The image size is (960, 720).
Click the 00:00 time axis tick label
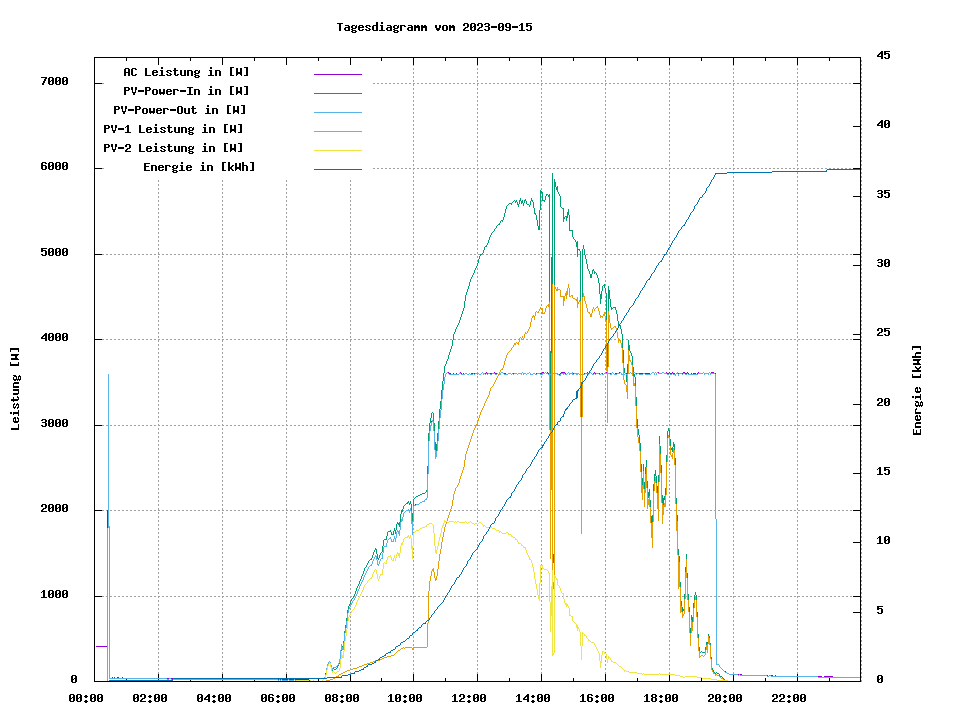point(86,698)
